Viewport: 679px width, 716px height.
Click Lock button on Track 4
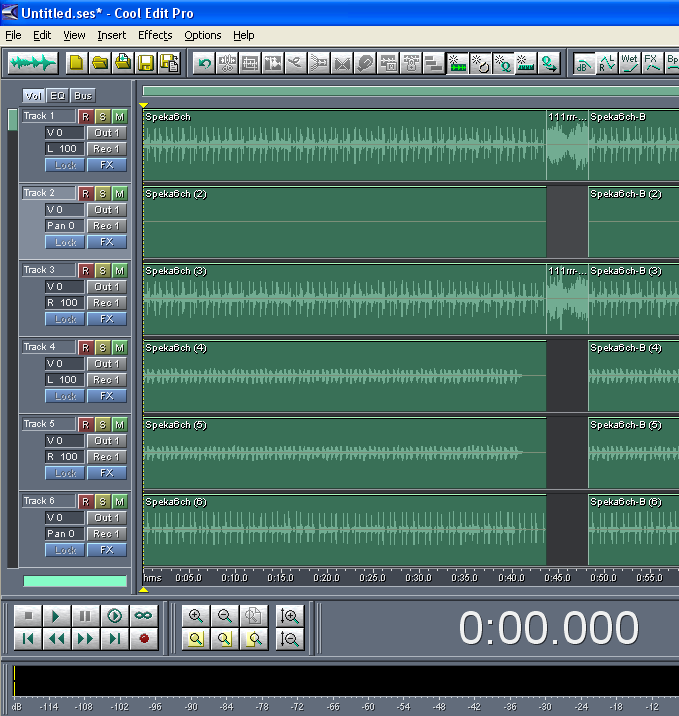pos(65,396)
